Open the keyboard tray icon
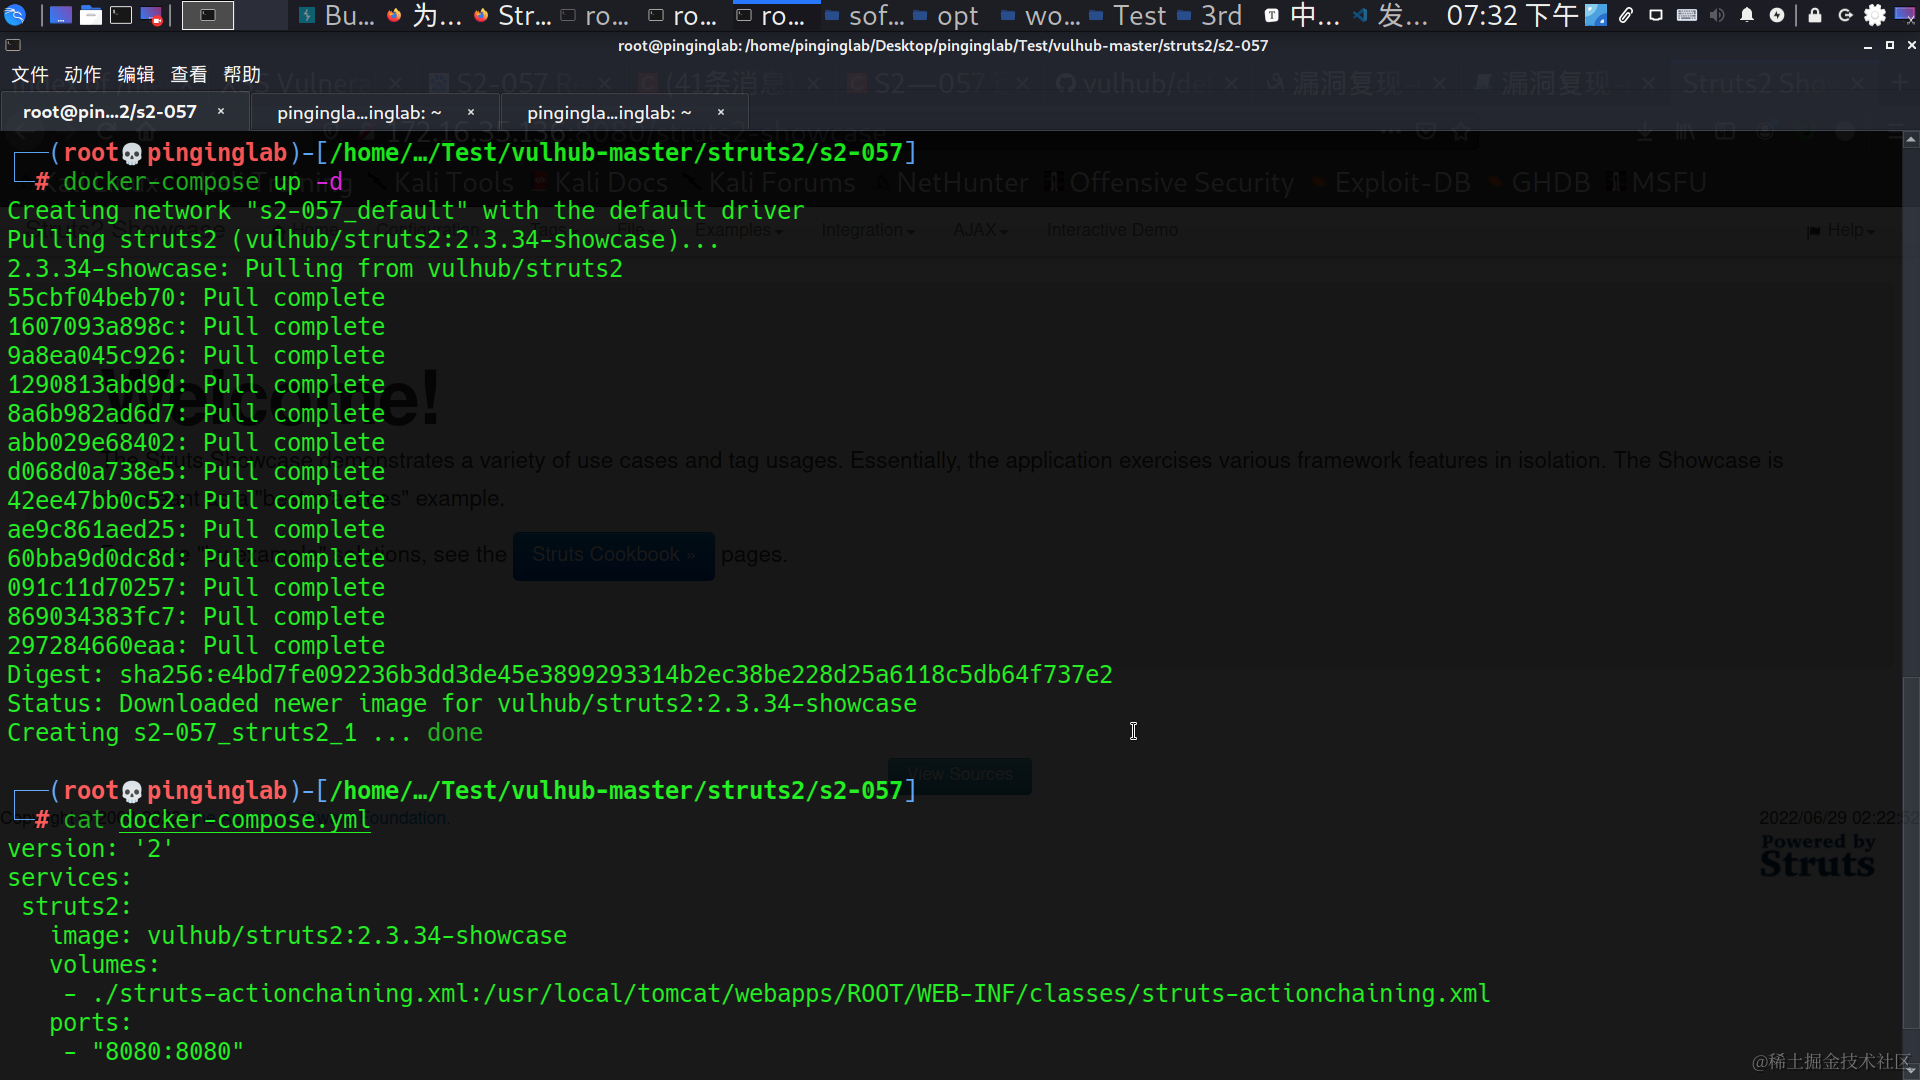Image resolution: width=1920 pixels, height=1080 pixels. click(x=1687, y=15)
